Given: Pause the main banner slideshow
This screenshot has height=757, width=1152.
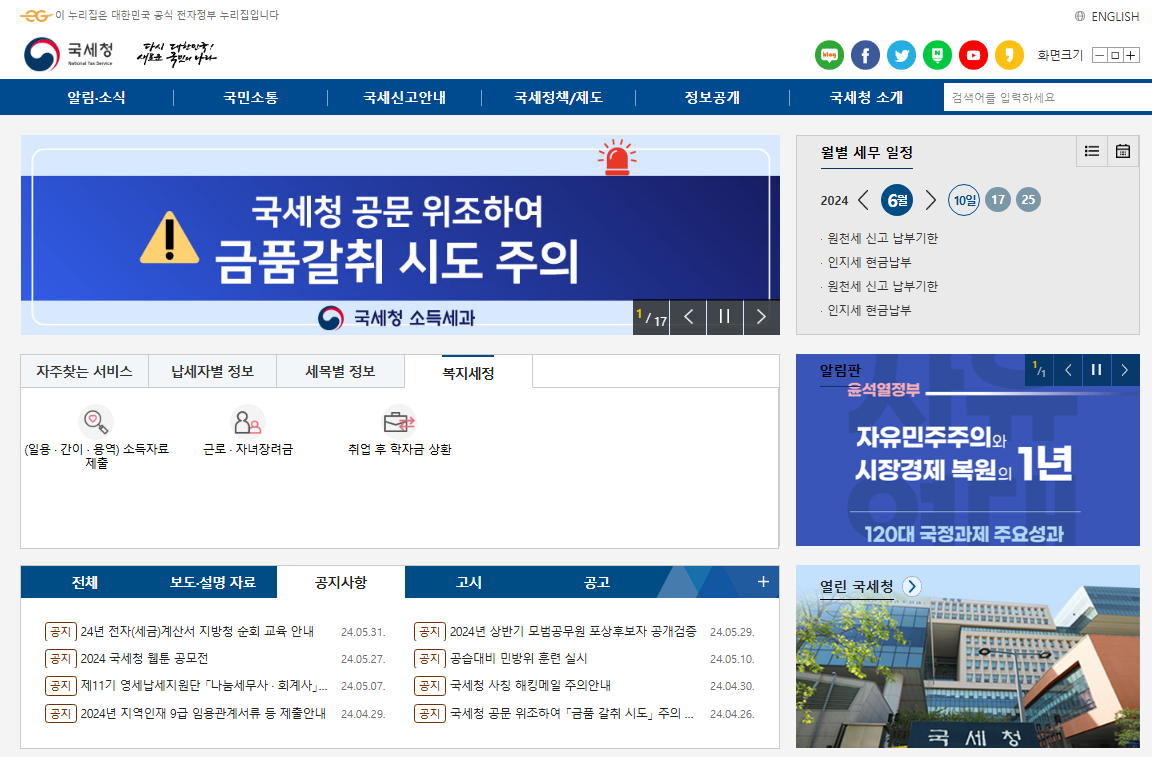Looking at the screenshot, I should pyautogui.click(x=724, y=317).
